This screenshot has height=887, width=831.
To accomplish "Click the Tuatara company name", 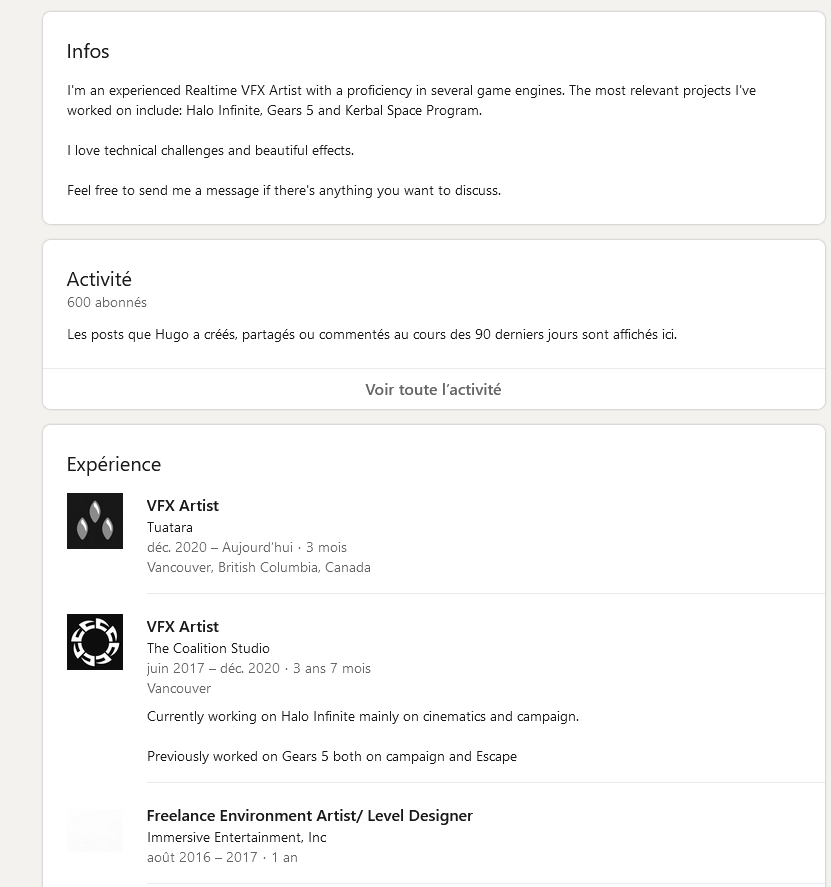I will 170,527.
